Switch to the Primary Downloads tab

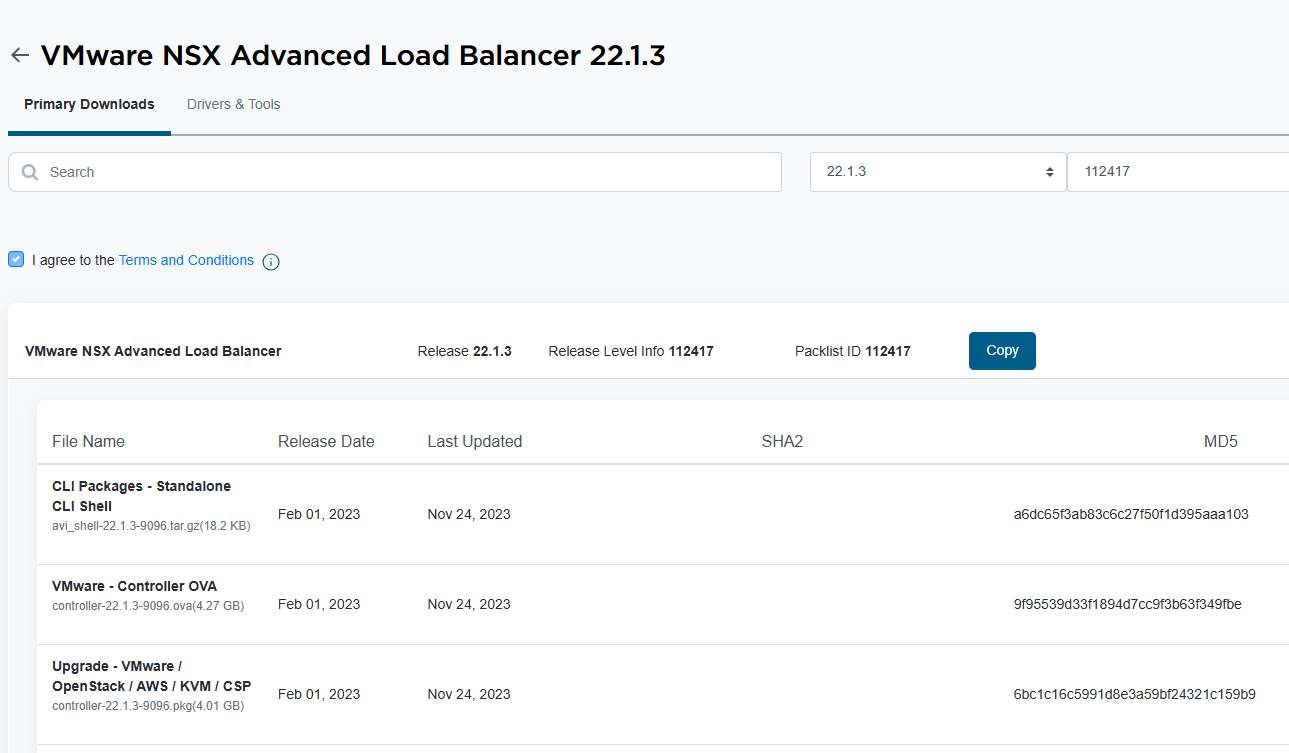coord(89,104)
